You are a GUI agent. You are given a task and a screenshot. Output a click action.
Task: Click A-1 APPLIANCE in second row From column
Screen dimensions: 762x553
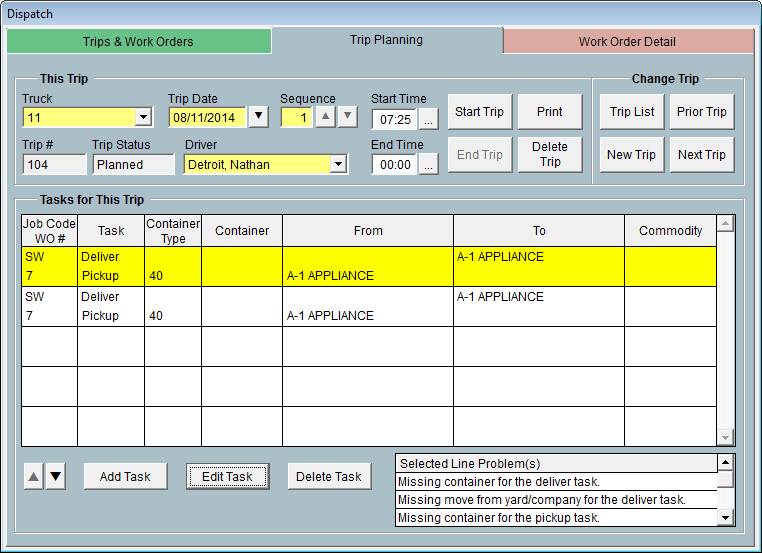coord(330,315)
